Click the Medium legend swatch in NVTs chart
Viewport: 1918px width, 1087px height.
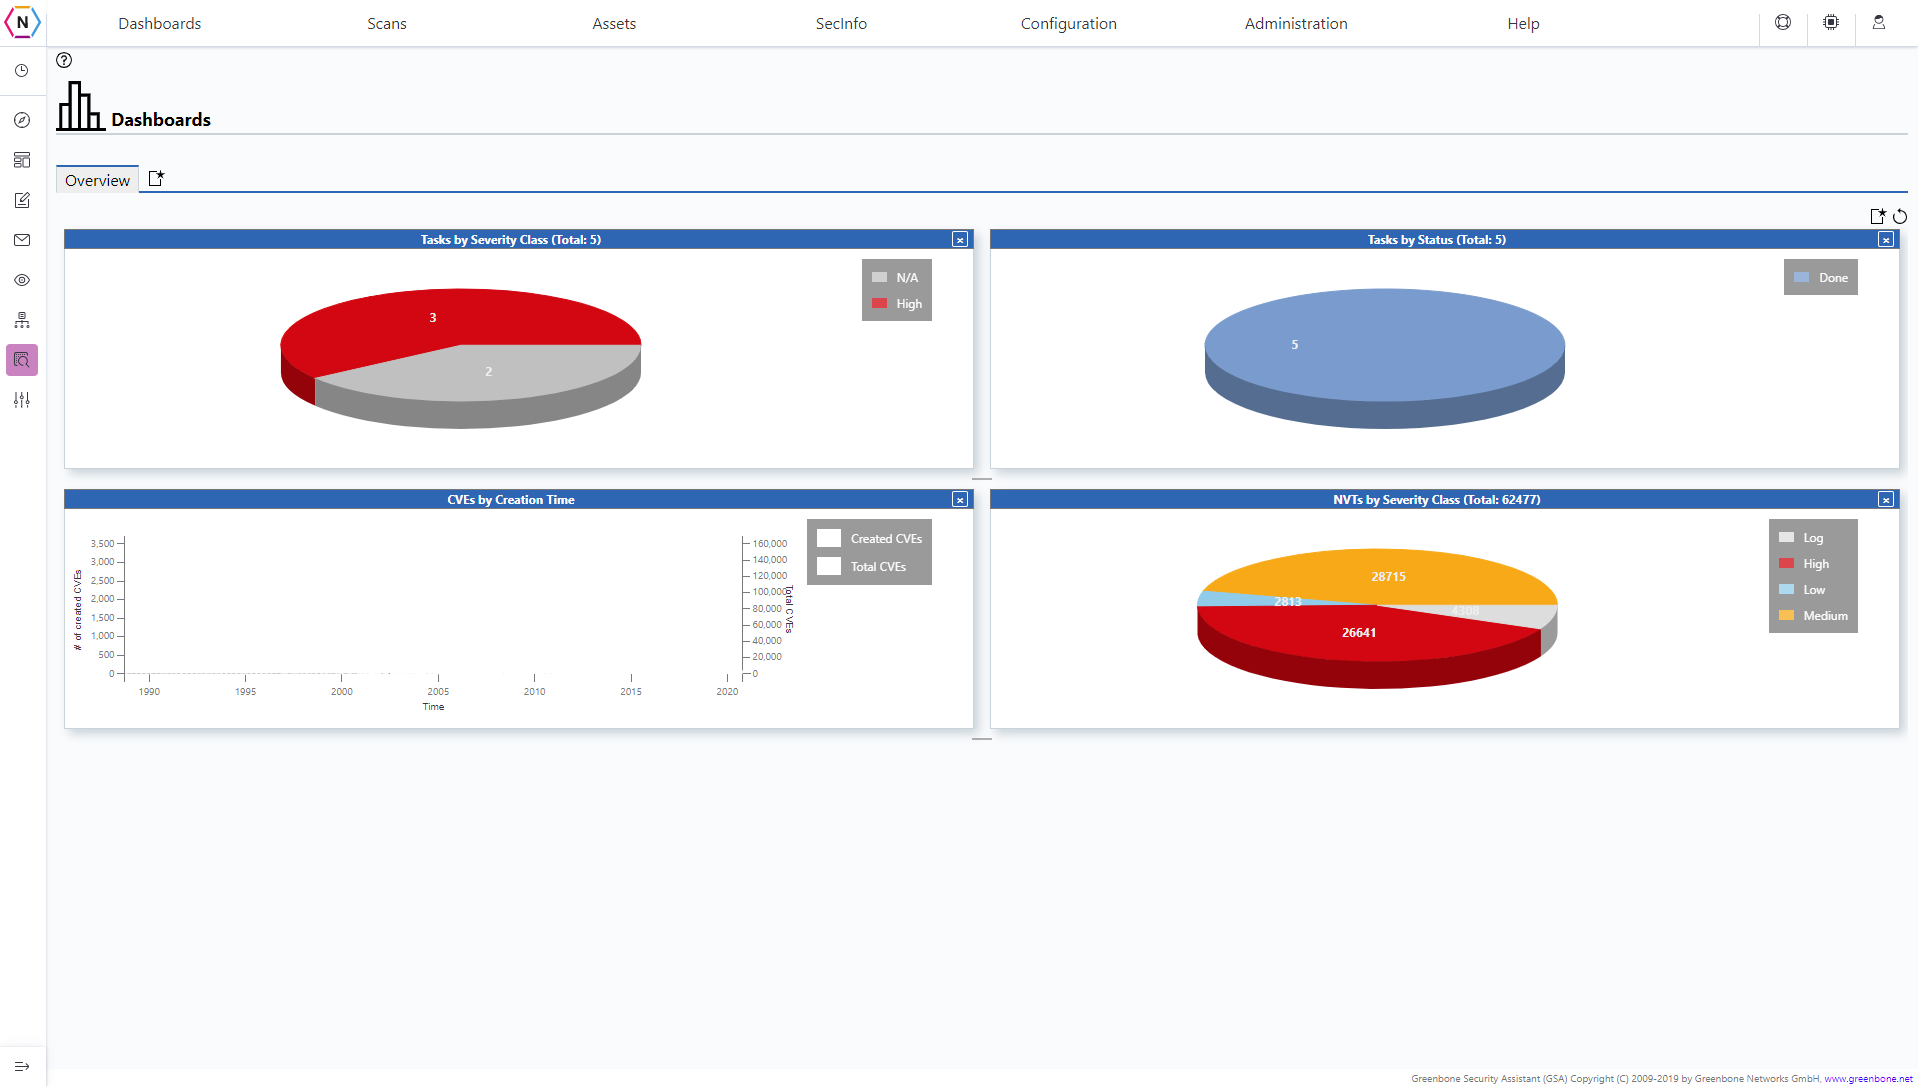(x=1787, y=616)
